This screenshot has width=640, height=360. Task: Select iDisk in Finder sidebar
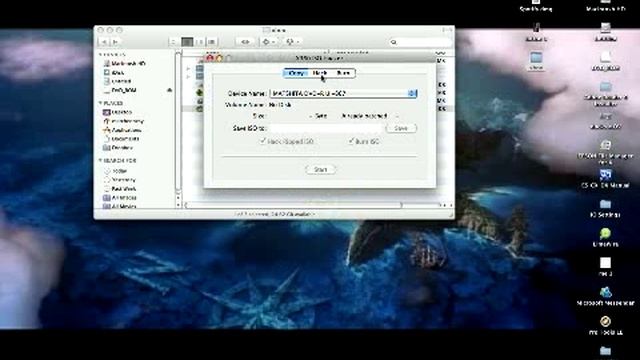tap(114, 73)
